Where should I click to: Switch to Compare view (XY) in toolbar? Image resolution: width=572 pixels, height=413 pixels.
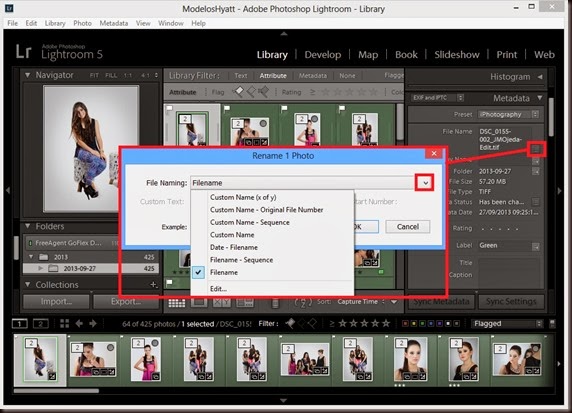click(x=221, y=302)
